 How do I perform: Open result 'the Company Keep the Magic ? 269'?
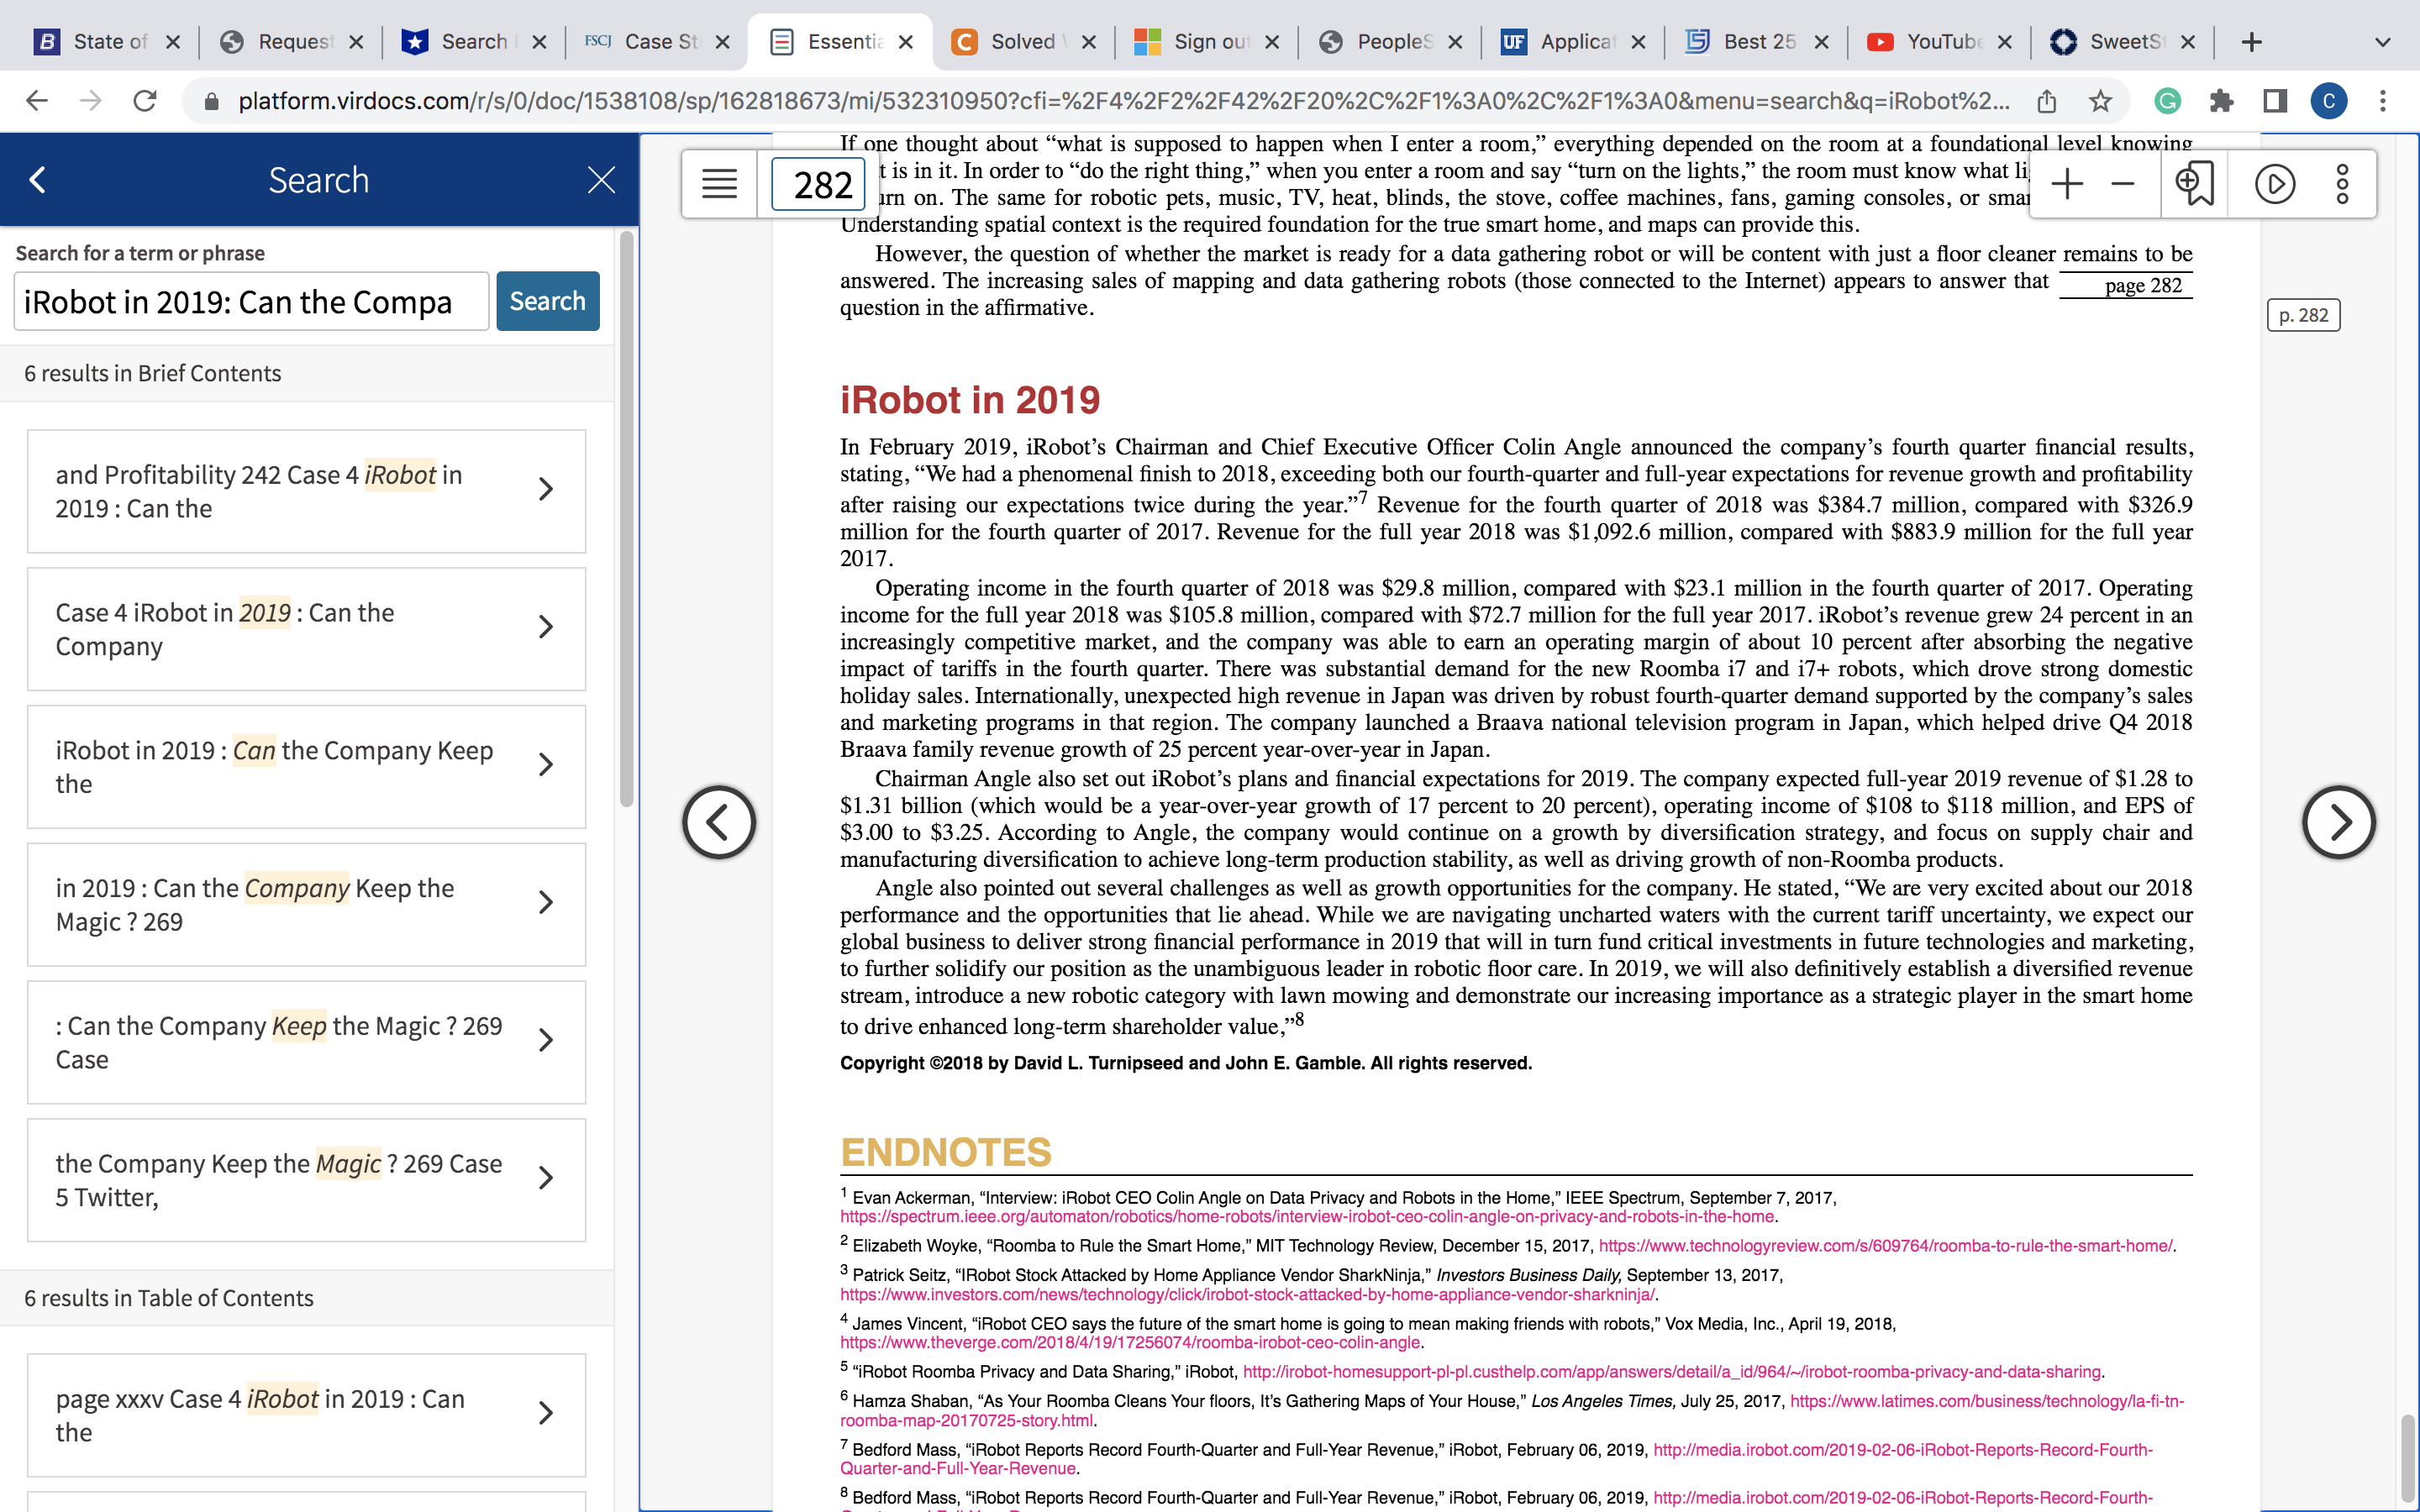(x=306, y=1180)
